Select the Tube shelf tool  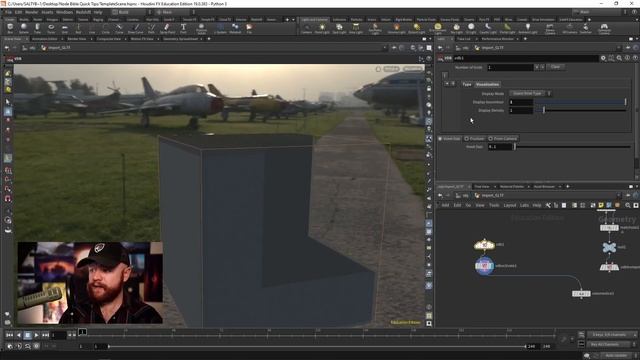click(x=37, y=28)
